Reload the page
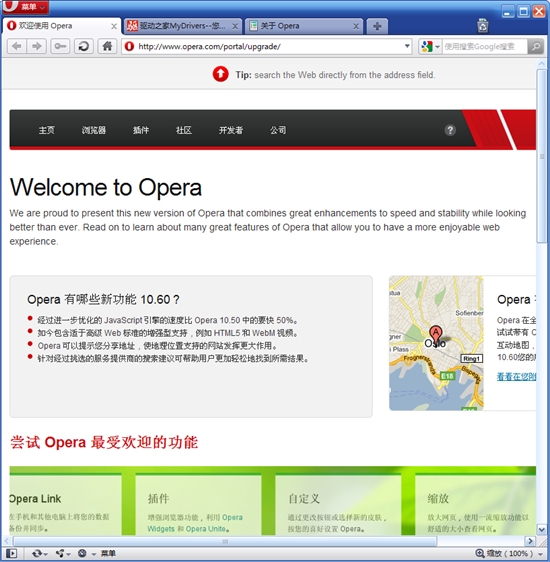Screen dimensions: 550x562 84,46
